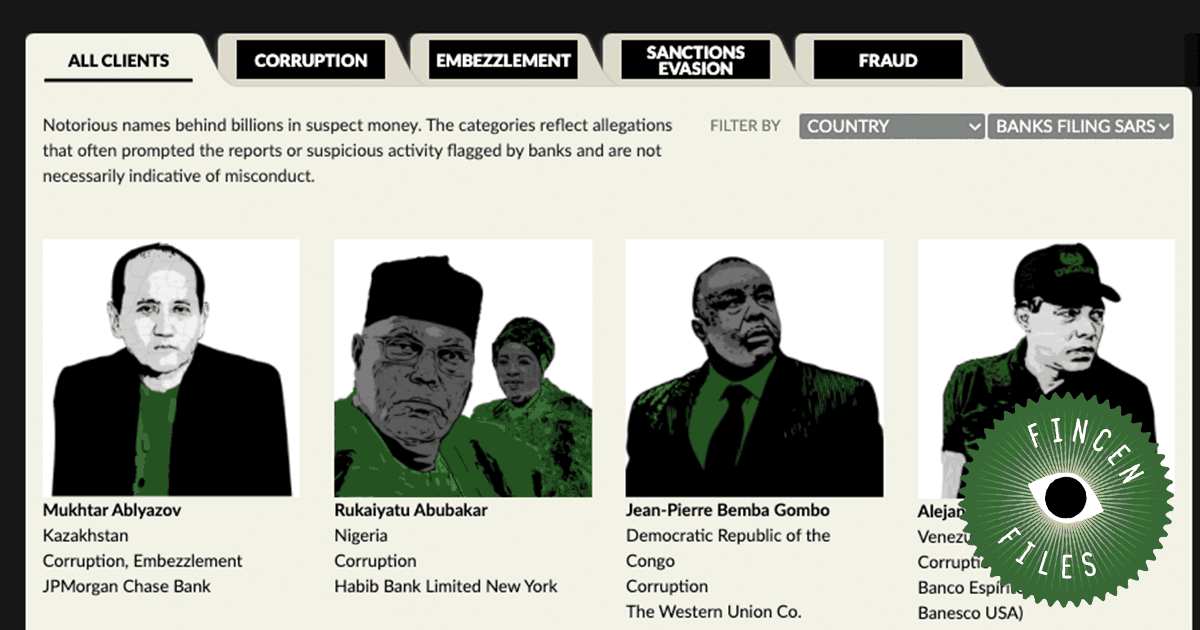Click The Western Union Co. text
The image size is (1200, 630).
[714, 611]
